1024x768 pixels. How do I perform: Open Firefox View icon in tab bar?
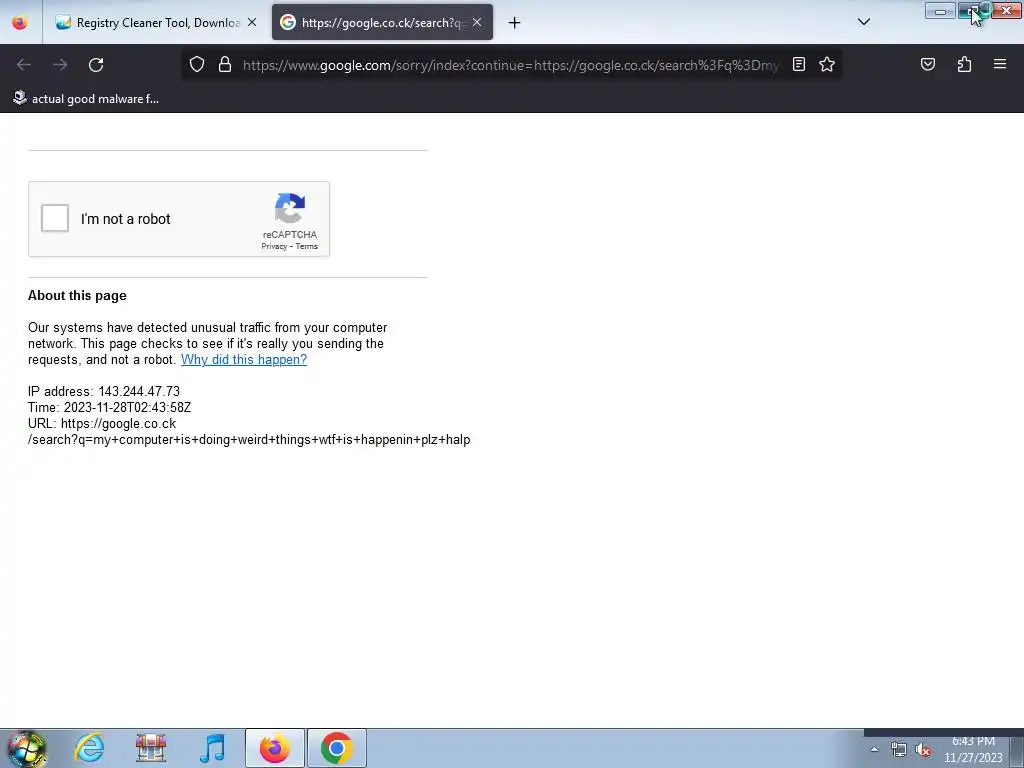pyautogui.click(x=20, y=23)
